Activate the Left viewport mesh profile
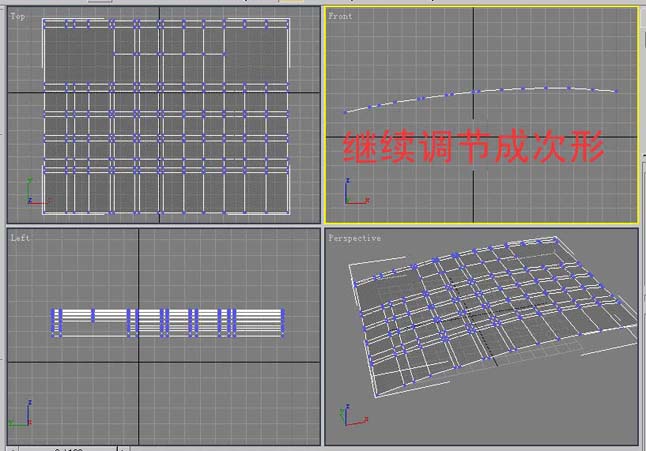 tap(168, 323)
